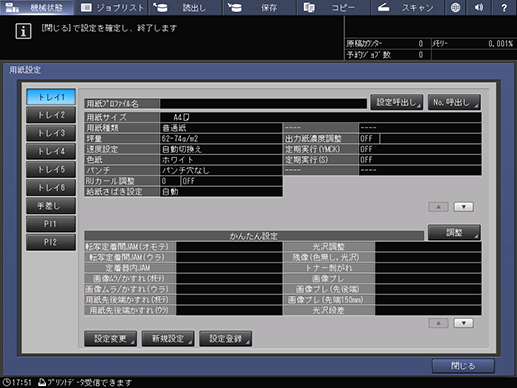Click the 設定変更 change settings button
Image resolution: width=517 pixels, height=388 pixels.
pos(110,339)
